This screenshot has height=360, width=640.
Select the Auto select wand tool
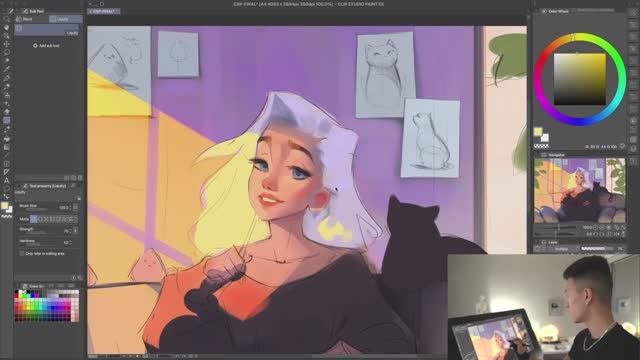(x=7, y=61)
